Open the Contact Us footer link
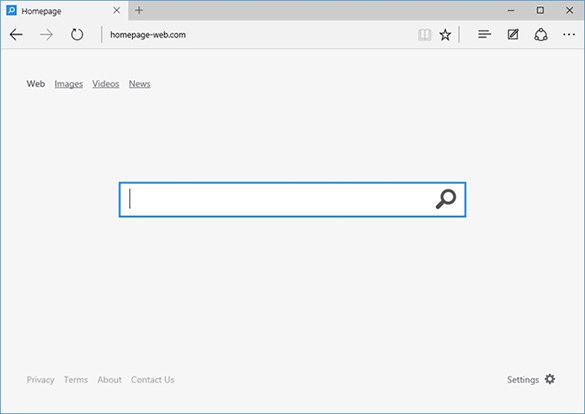The image size is (585, 414). click(153, 380)
